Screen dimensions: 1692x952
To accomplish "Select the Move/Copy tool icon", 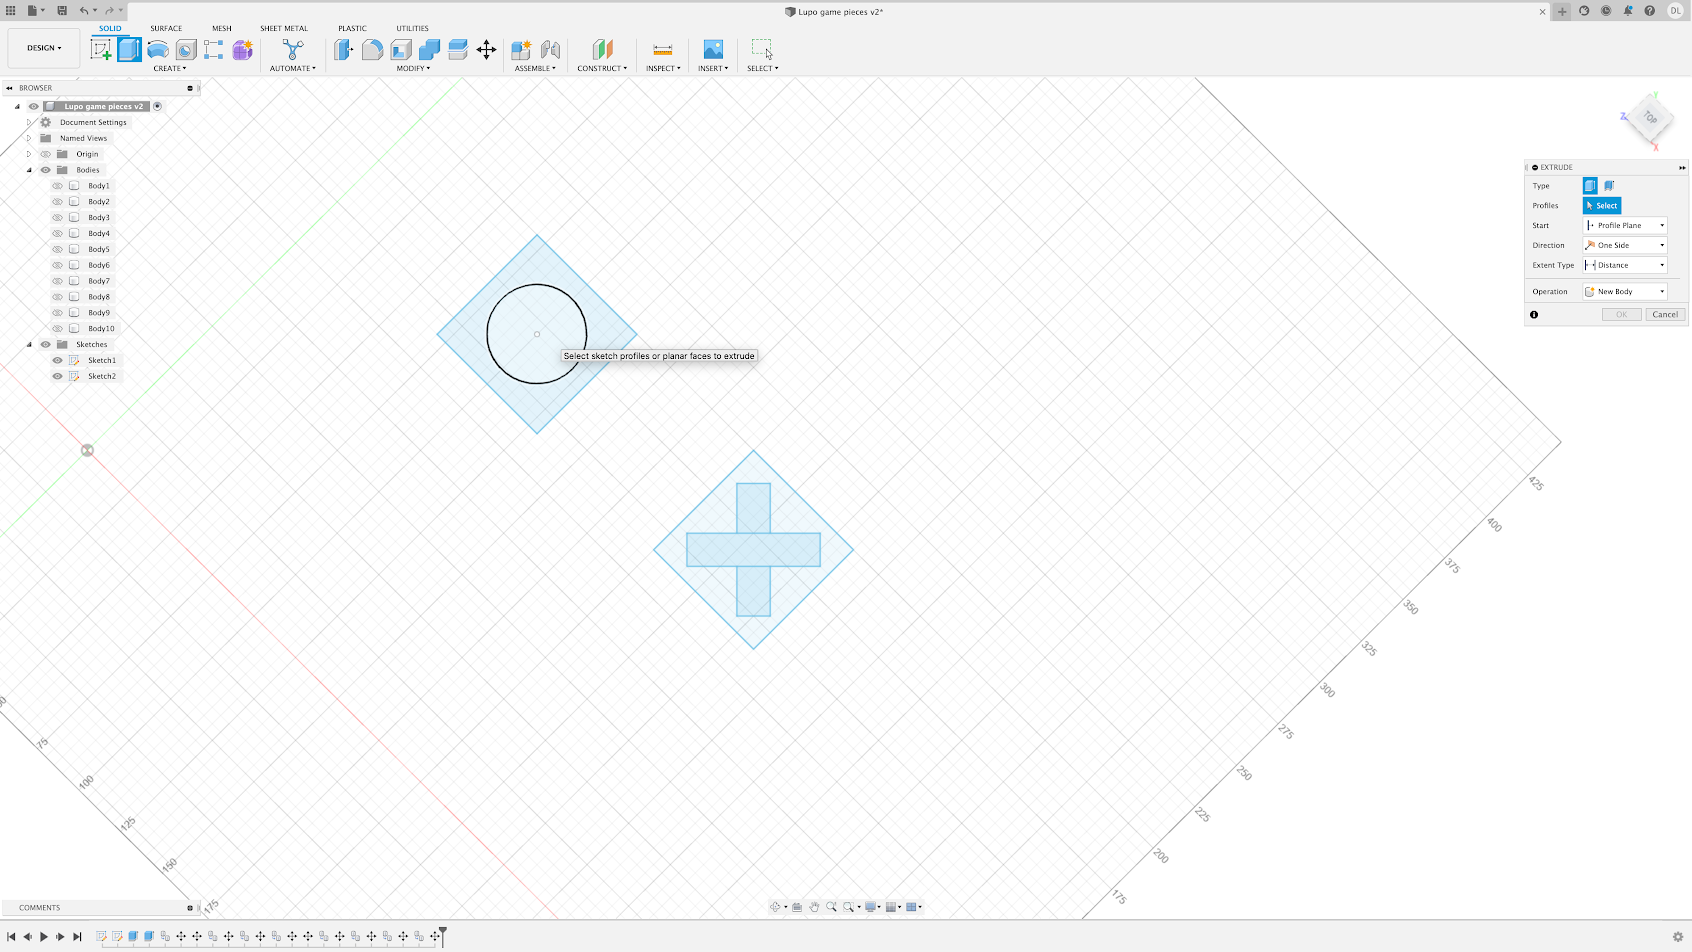I will pyautogui.click(x=486, y=49).
